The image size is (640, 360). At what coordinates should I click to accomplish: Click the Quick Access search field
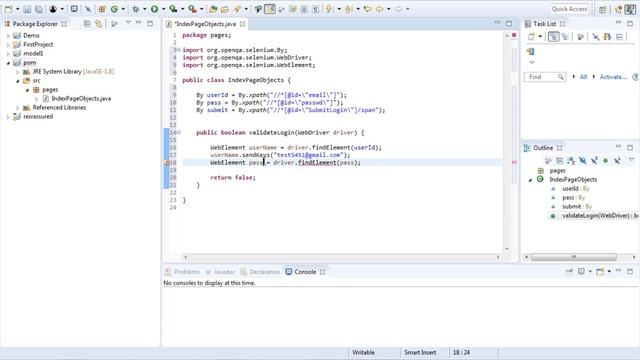pos(569,9)
